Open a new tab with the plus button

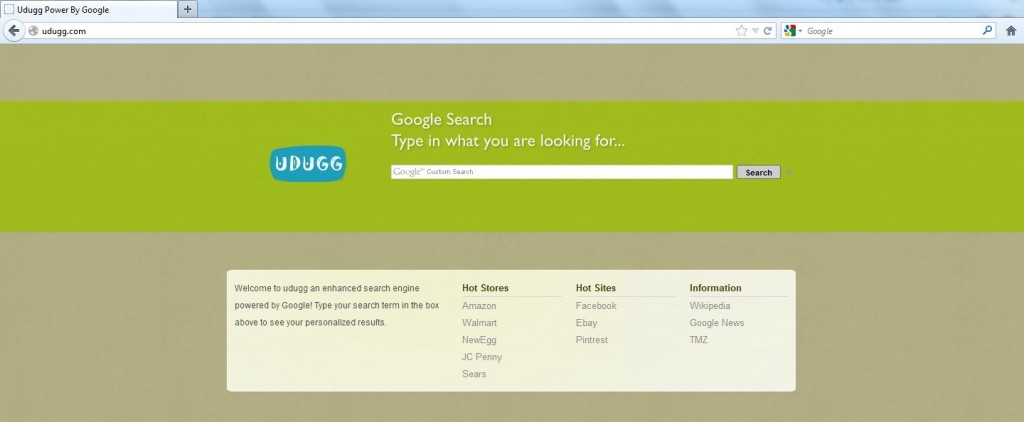tap(187, 9)
